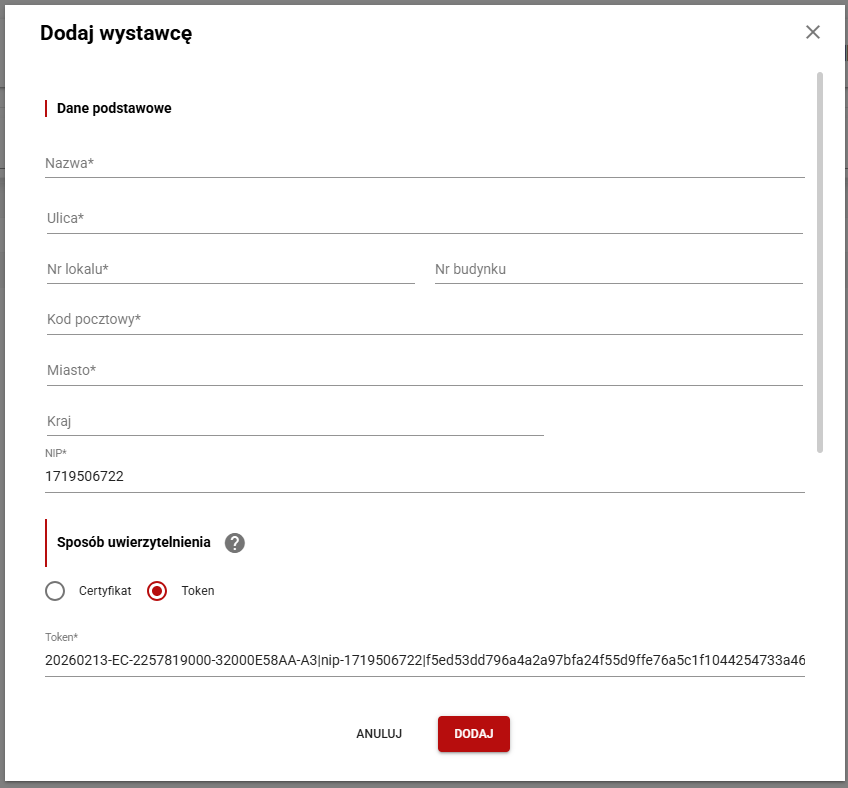848x788 pixels.
Task: Click inside the Token value field
Action: tap(424, 660)
